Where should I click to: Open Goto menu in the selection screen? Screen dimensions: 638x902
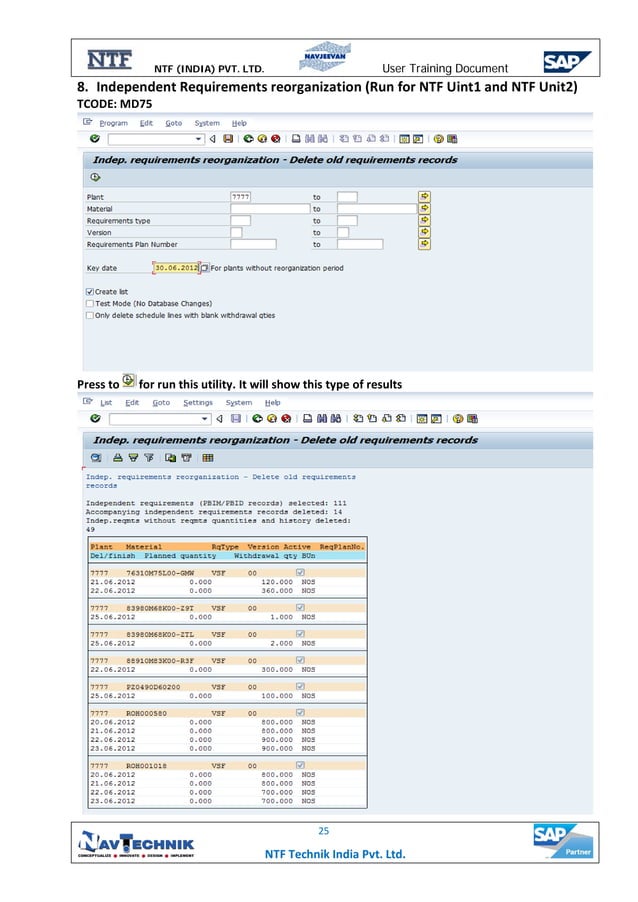click(x=174, y=123)
